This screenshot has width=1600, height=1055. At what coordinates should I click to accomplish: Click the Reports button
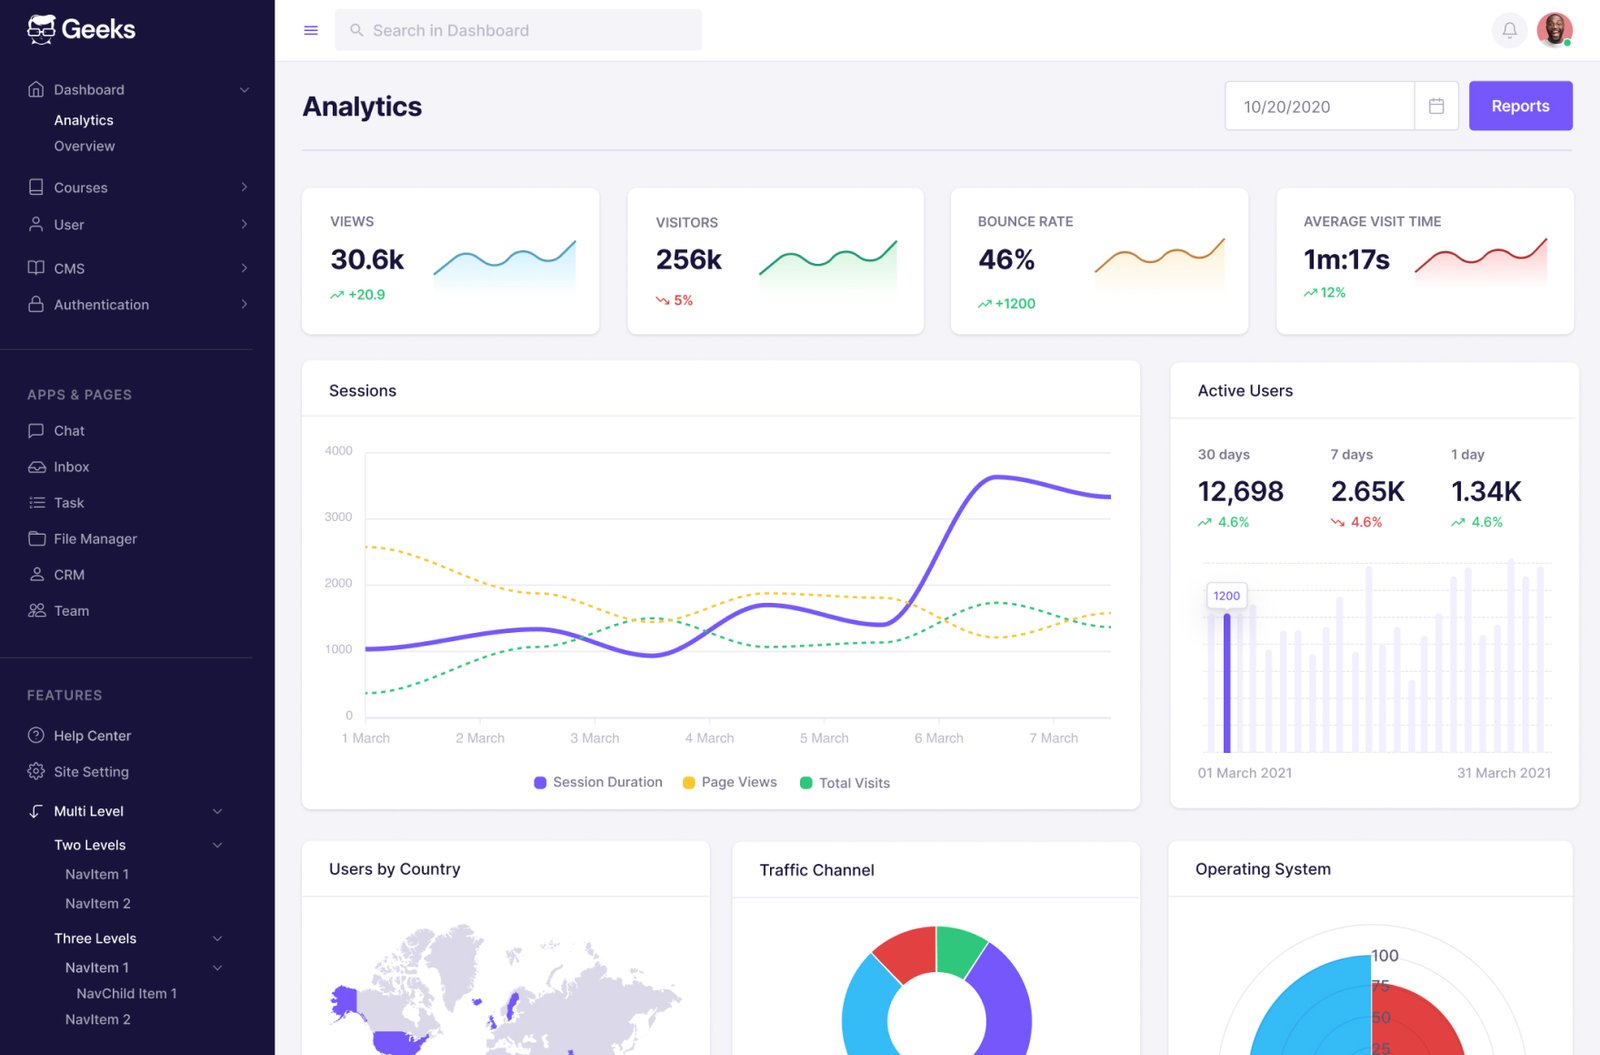1519,106
